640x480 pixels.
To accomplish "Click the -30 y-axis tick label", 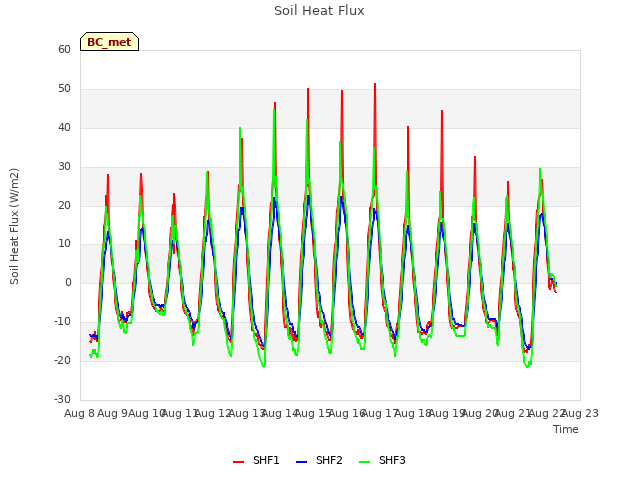I will [62, 399].
